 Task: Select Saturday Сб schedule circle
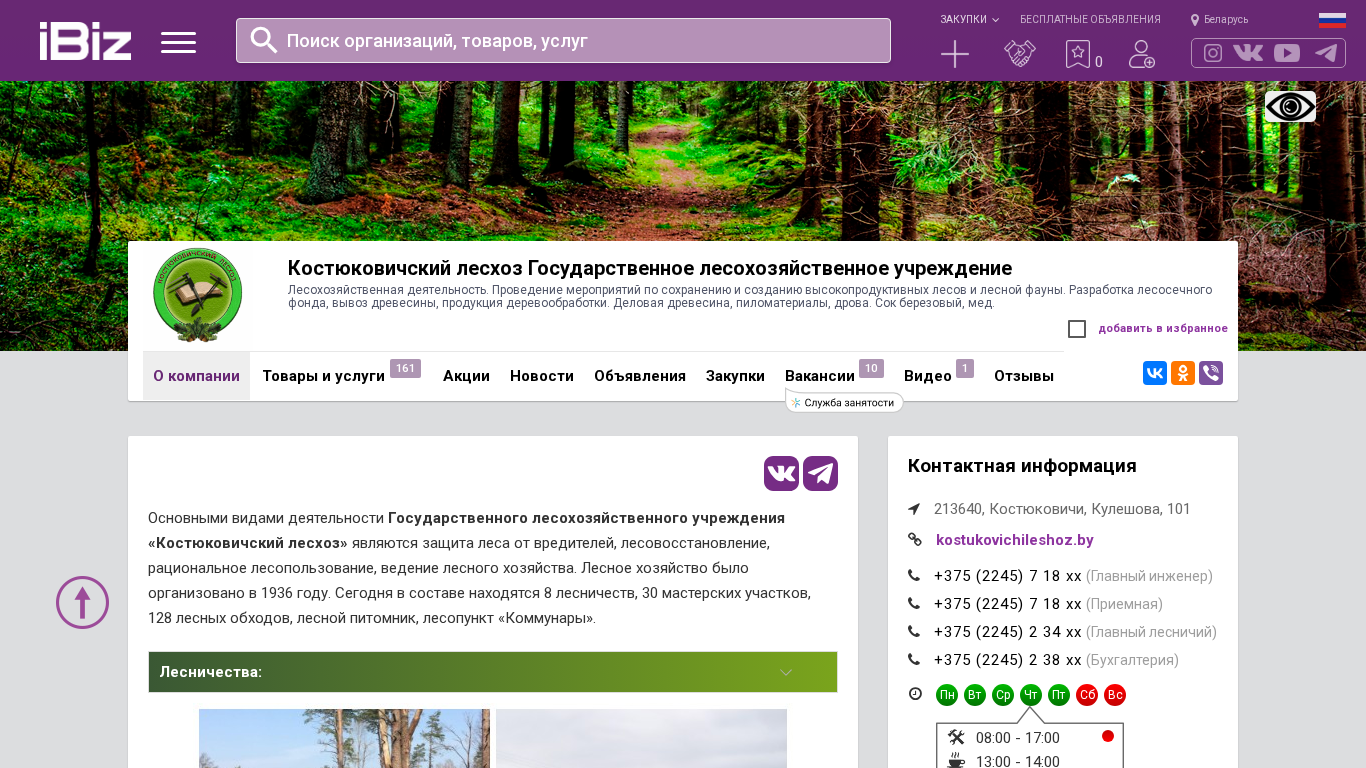tap(1087, 695)
